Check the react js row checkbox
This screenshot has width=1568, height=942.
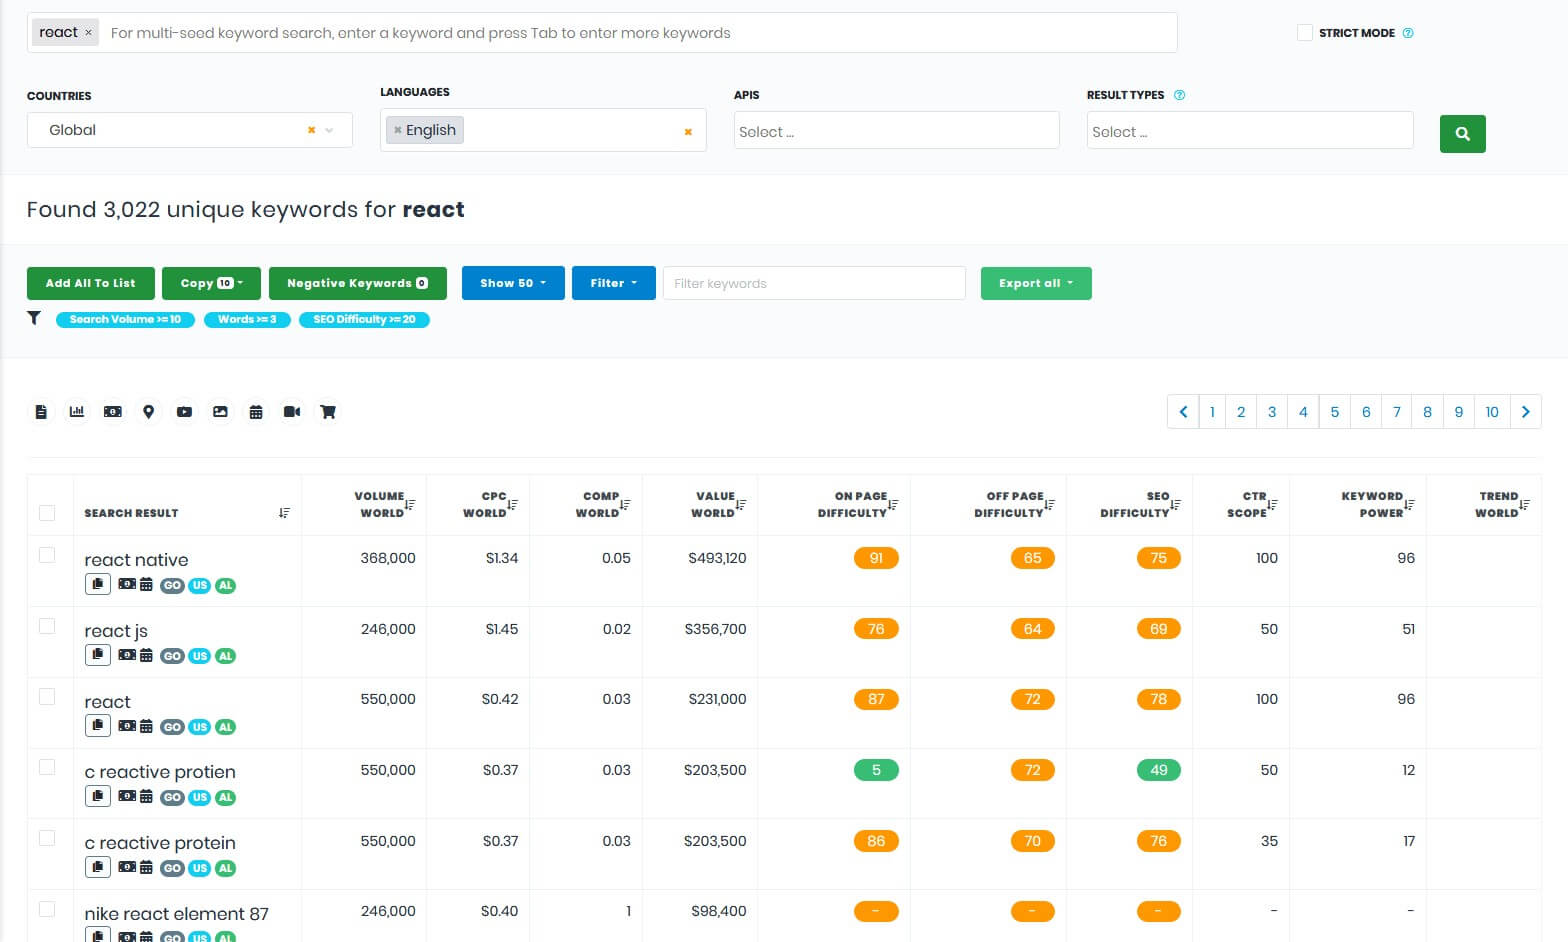pos(47,626)
